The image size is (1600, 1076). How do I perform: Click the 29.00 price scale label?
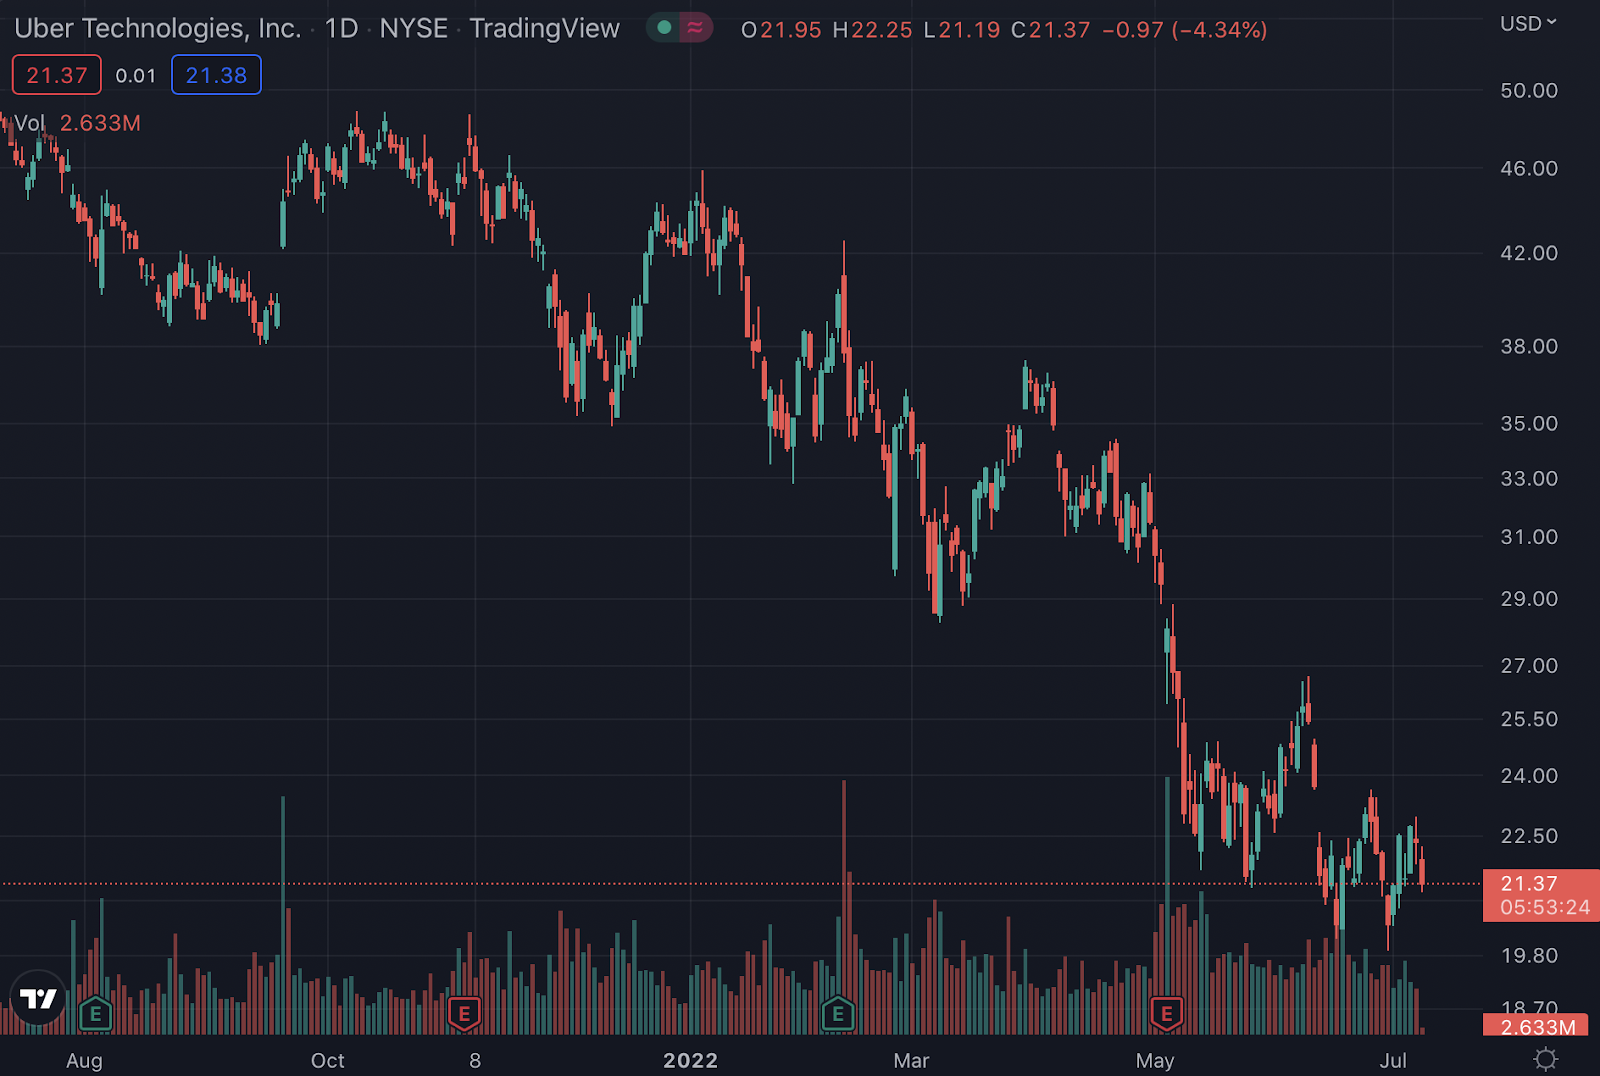(x=1529, y=599)
